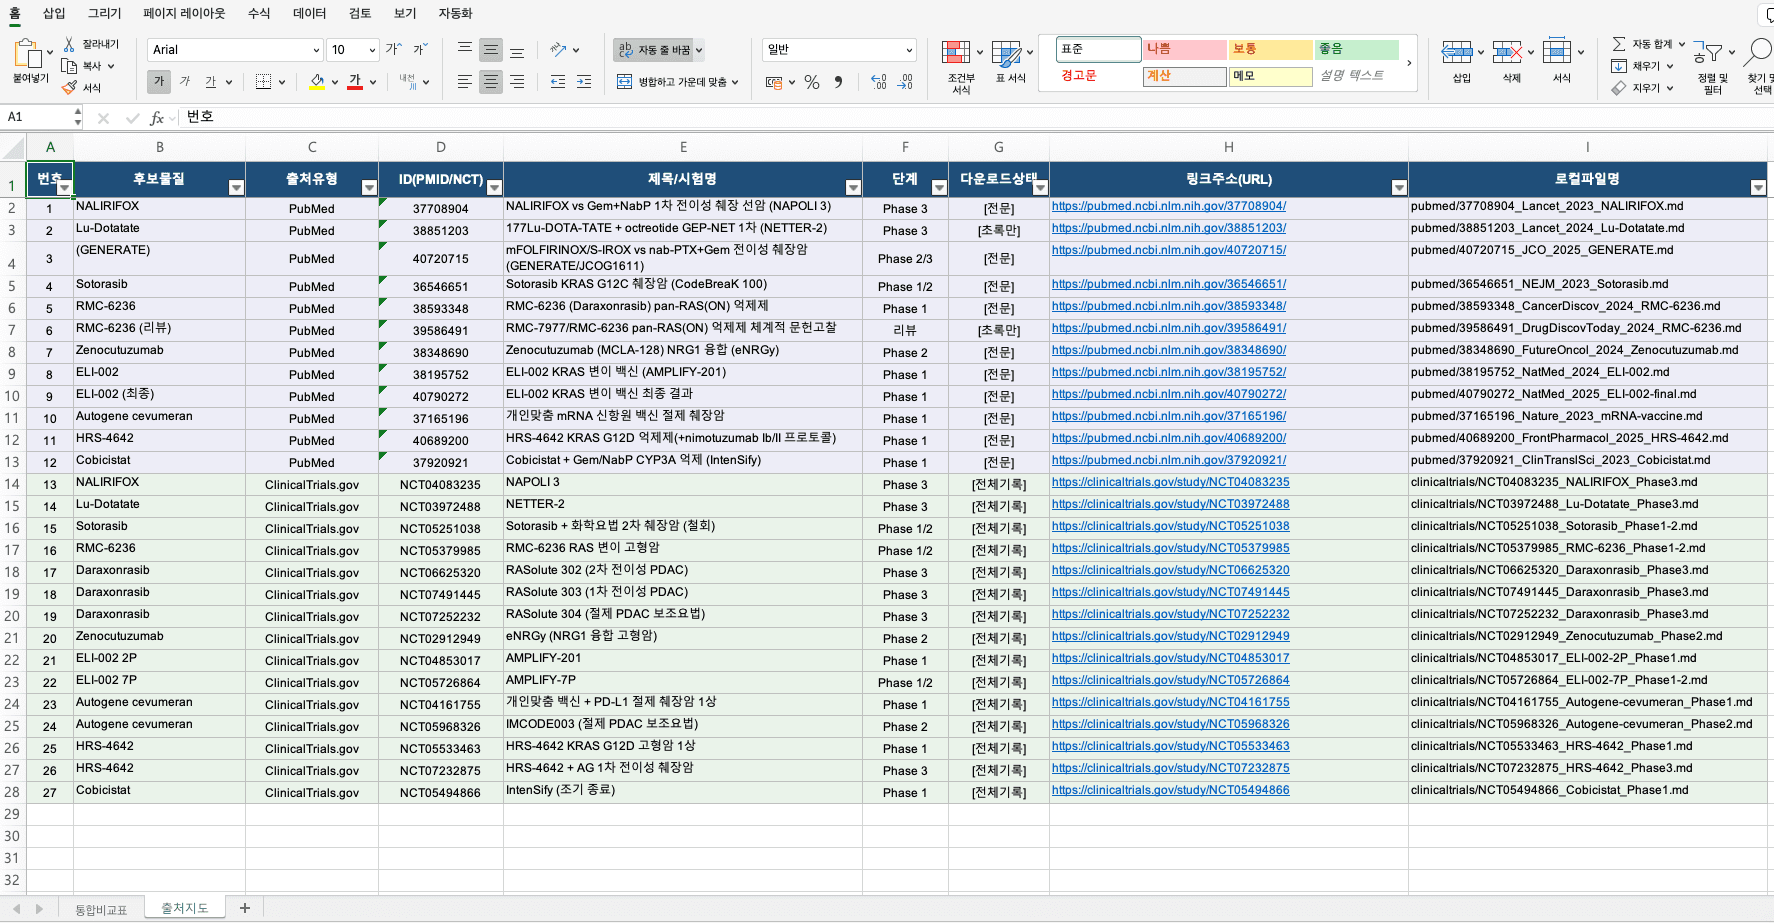Align text left
Viewport: 1774px width, 923px height.
(465, 82)
